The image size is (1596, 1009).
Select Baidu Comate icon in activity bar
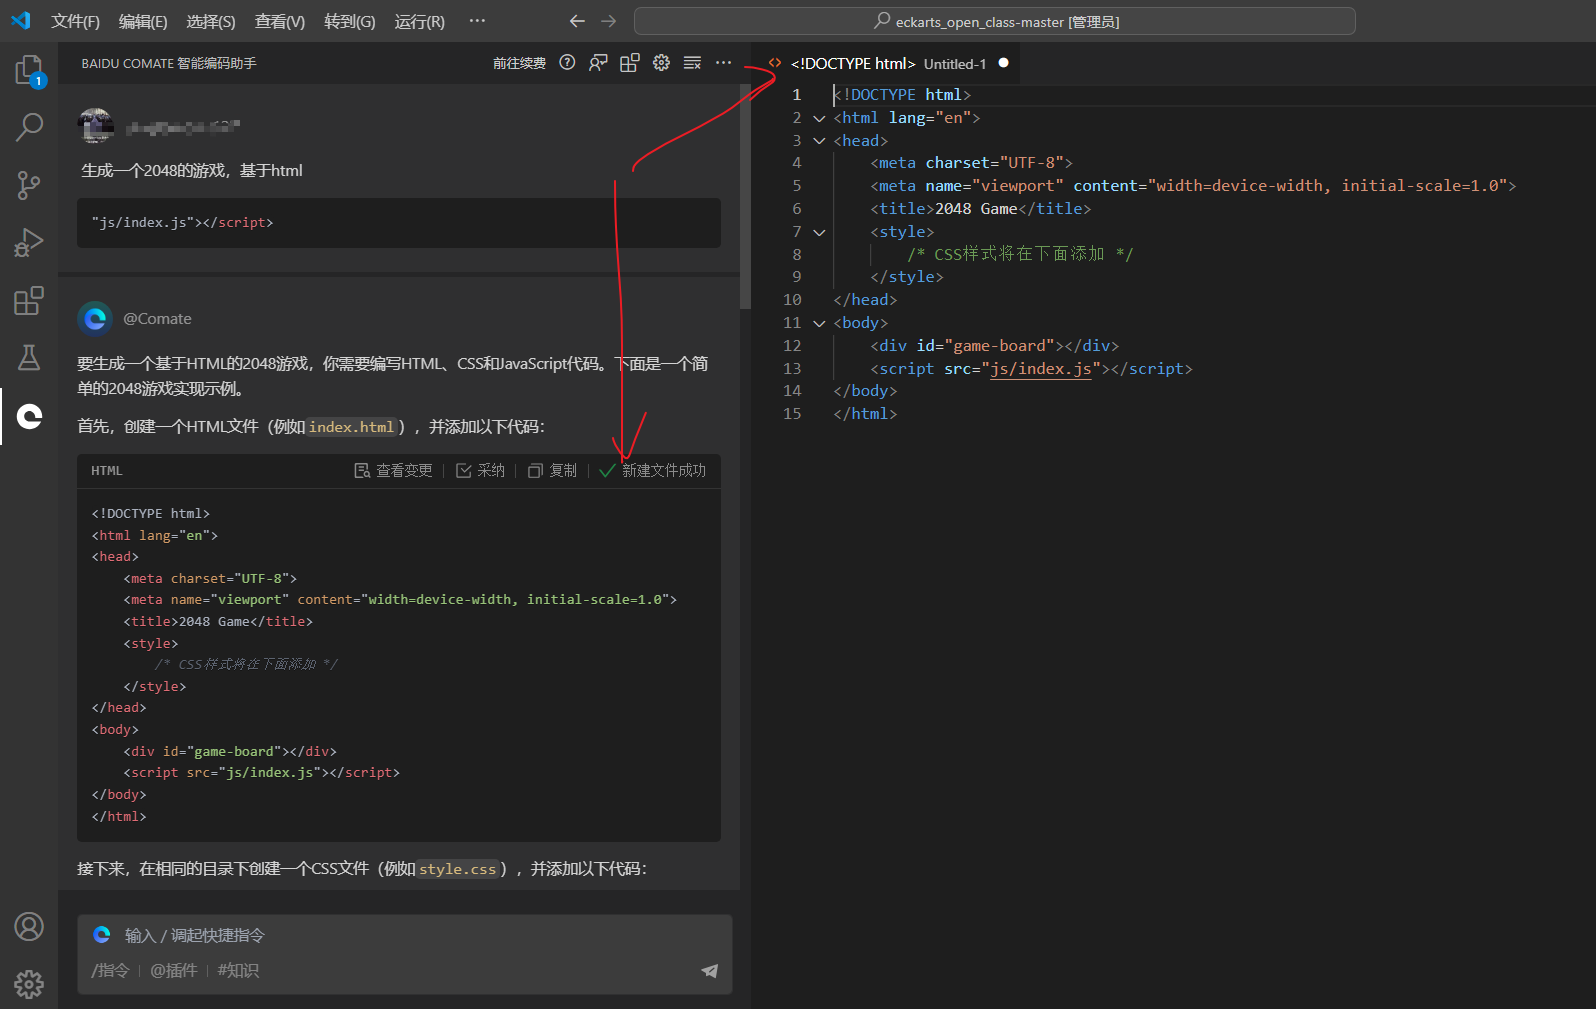(29, 416)
